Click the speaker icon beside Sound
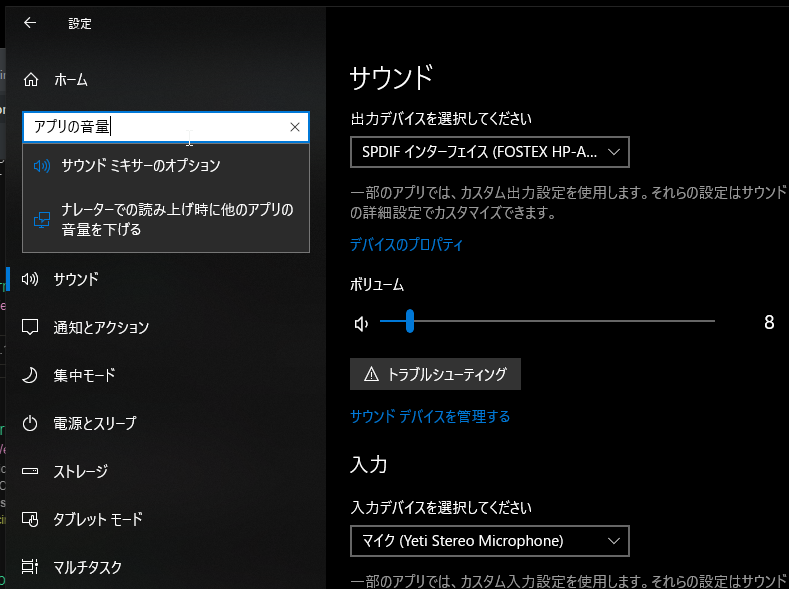Viewport: 789px width, 589px height. [31, 279]
